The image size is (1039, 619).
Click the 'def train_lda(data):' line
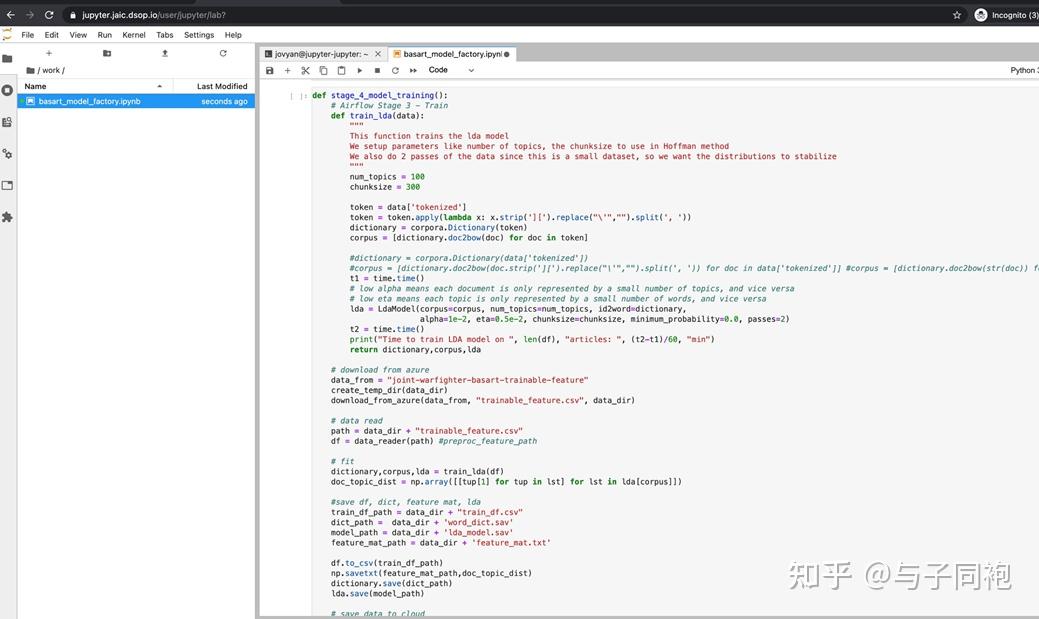tap(378, 116)
